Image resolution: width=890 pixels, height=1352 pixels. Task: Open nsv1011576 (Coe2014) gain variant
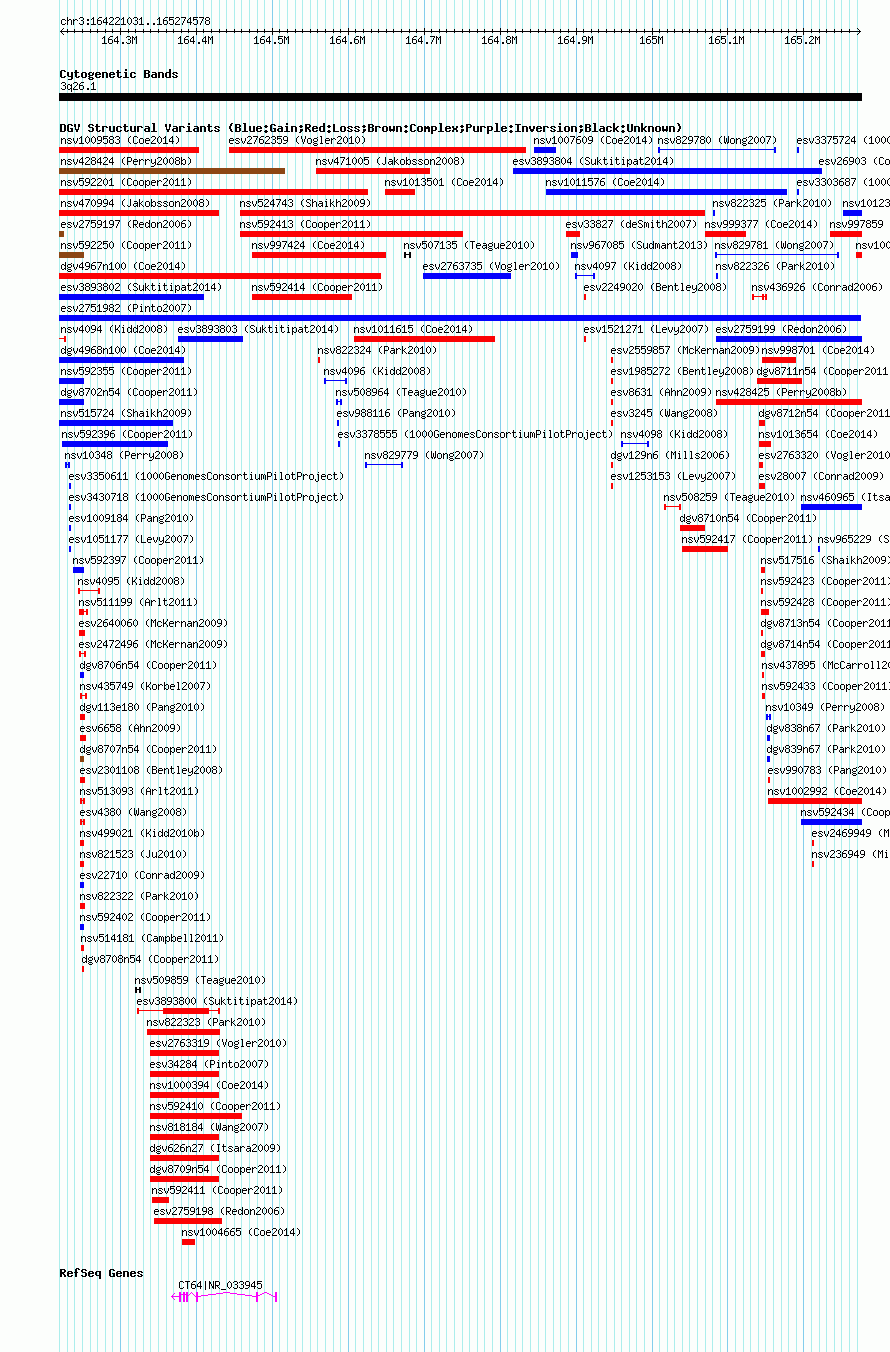click(x=666, y=192)
